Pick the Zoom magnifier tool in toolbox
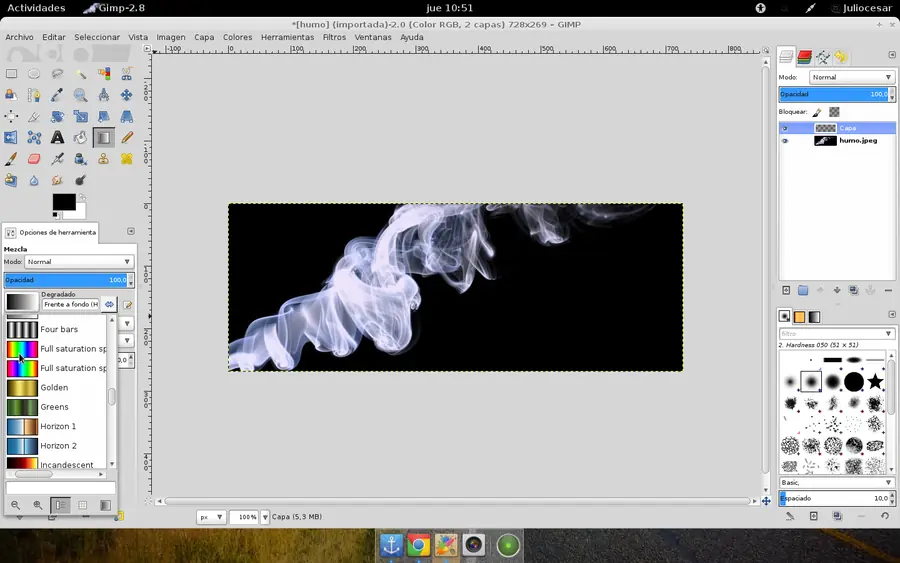Image resolution: width=900 pixels, height=563 pixels. coord(80,95)
